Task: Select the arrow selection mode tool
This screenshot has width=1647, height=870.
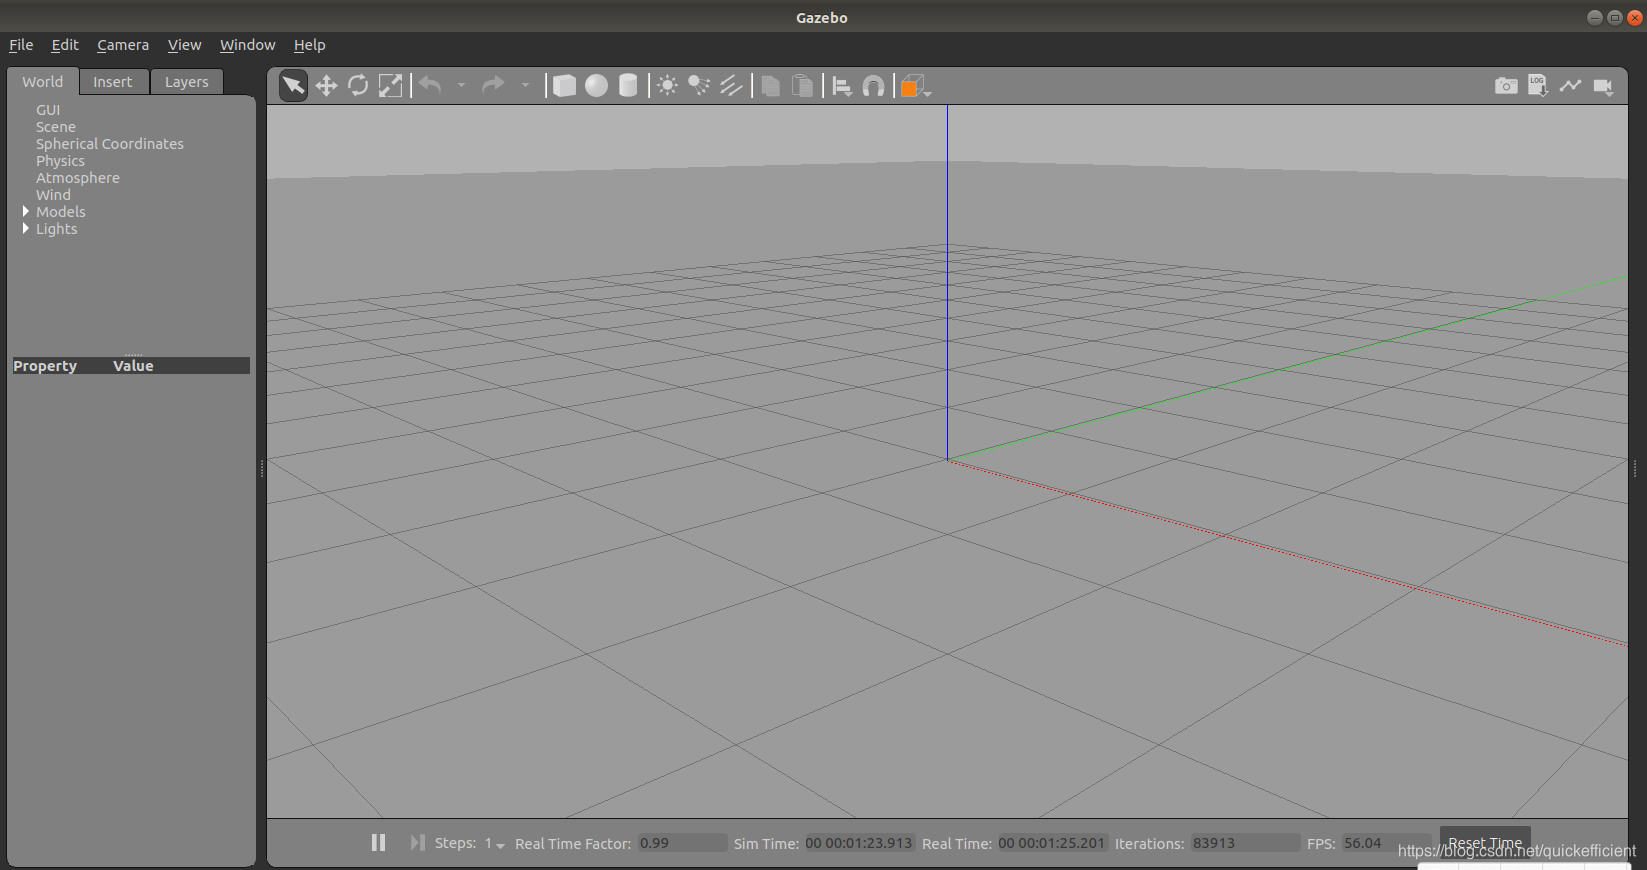Action: pos(293,86)
